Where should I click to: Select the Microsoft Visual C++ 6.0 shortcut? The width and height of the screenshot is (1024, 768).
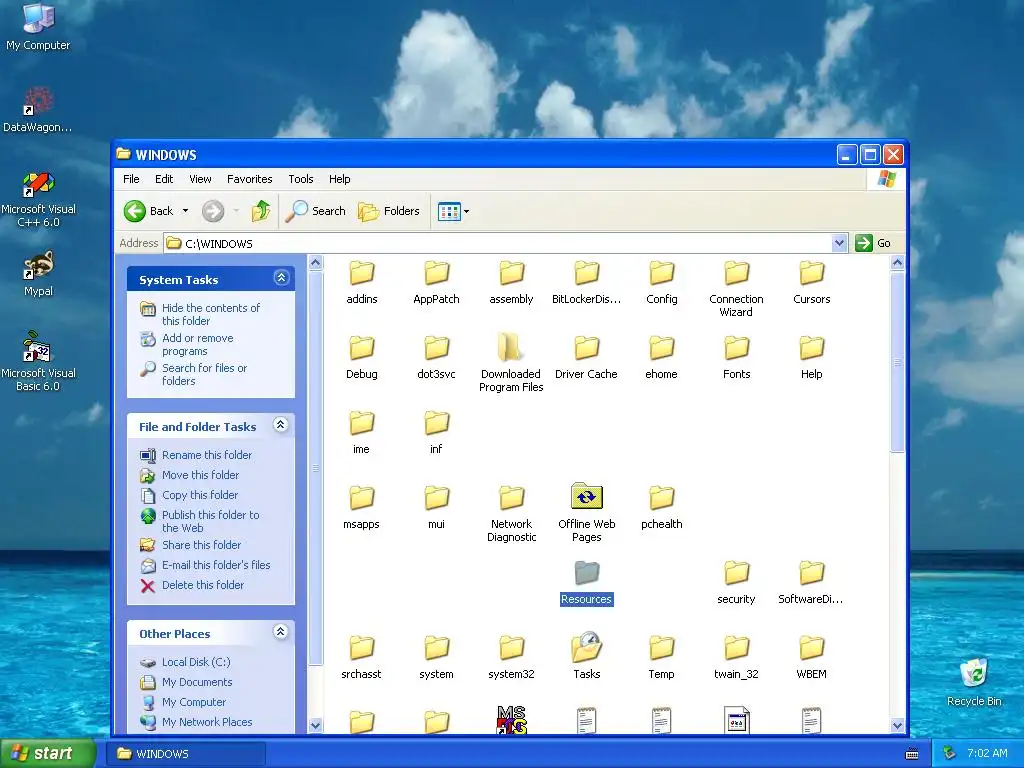pos(38,199)
